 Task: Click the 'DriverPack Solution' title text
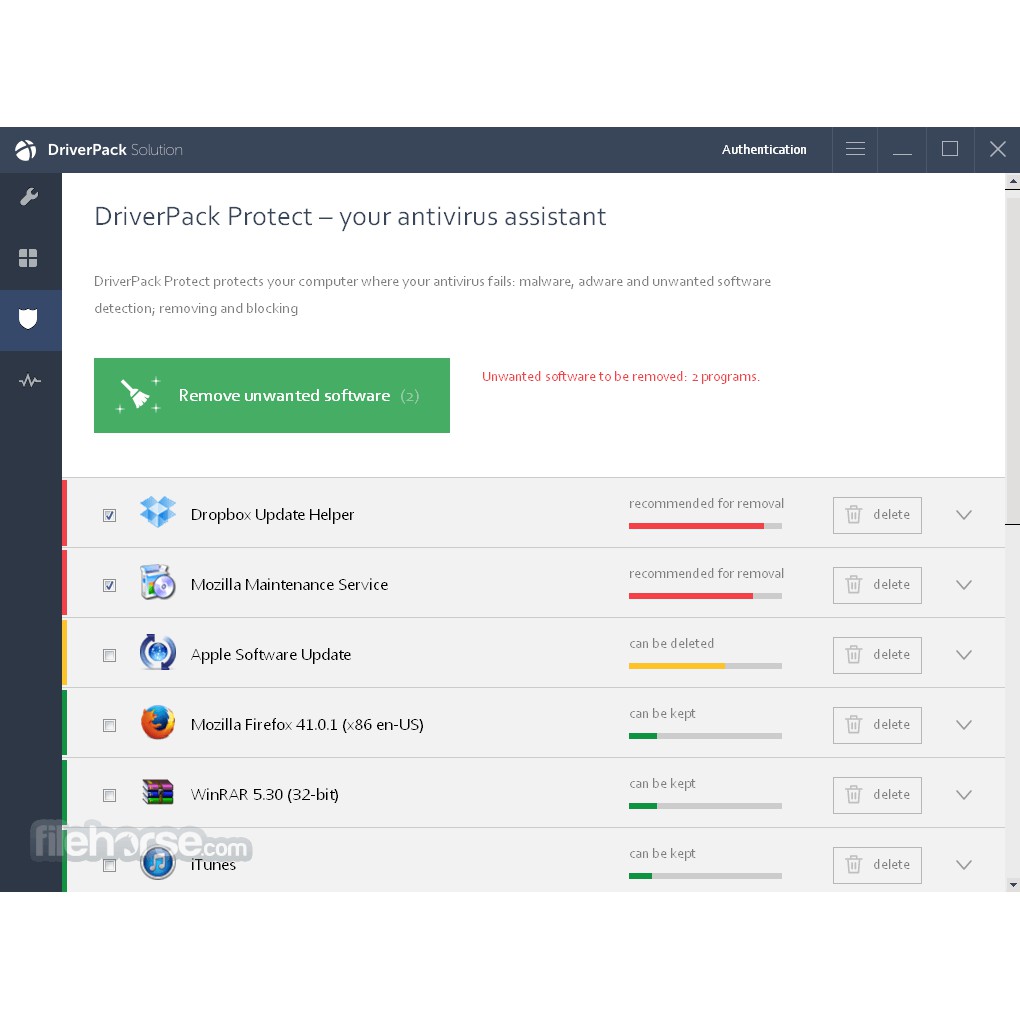point(115,150)
